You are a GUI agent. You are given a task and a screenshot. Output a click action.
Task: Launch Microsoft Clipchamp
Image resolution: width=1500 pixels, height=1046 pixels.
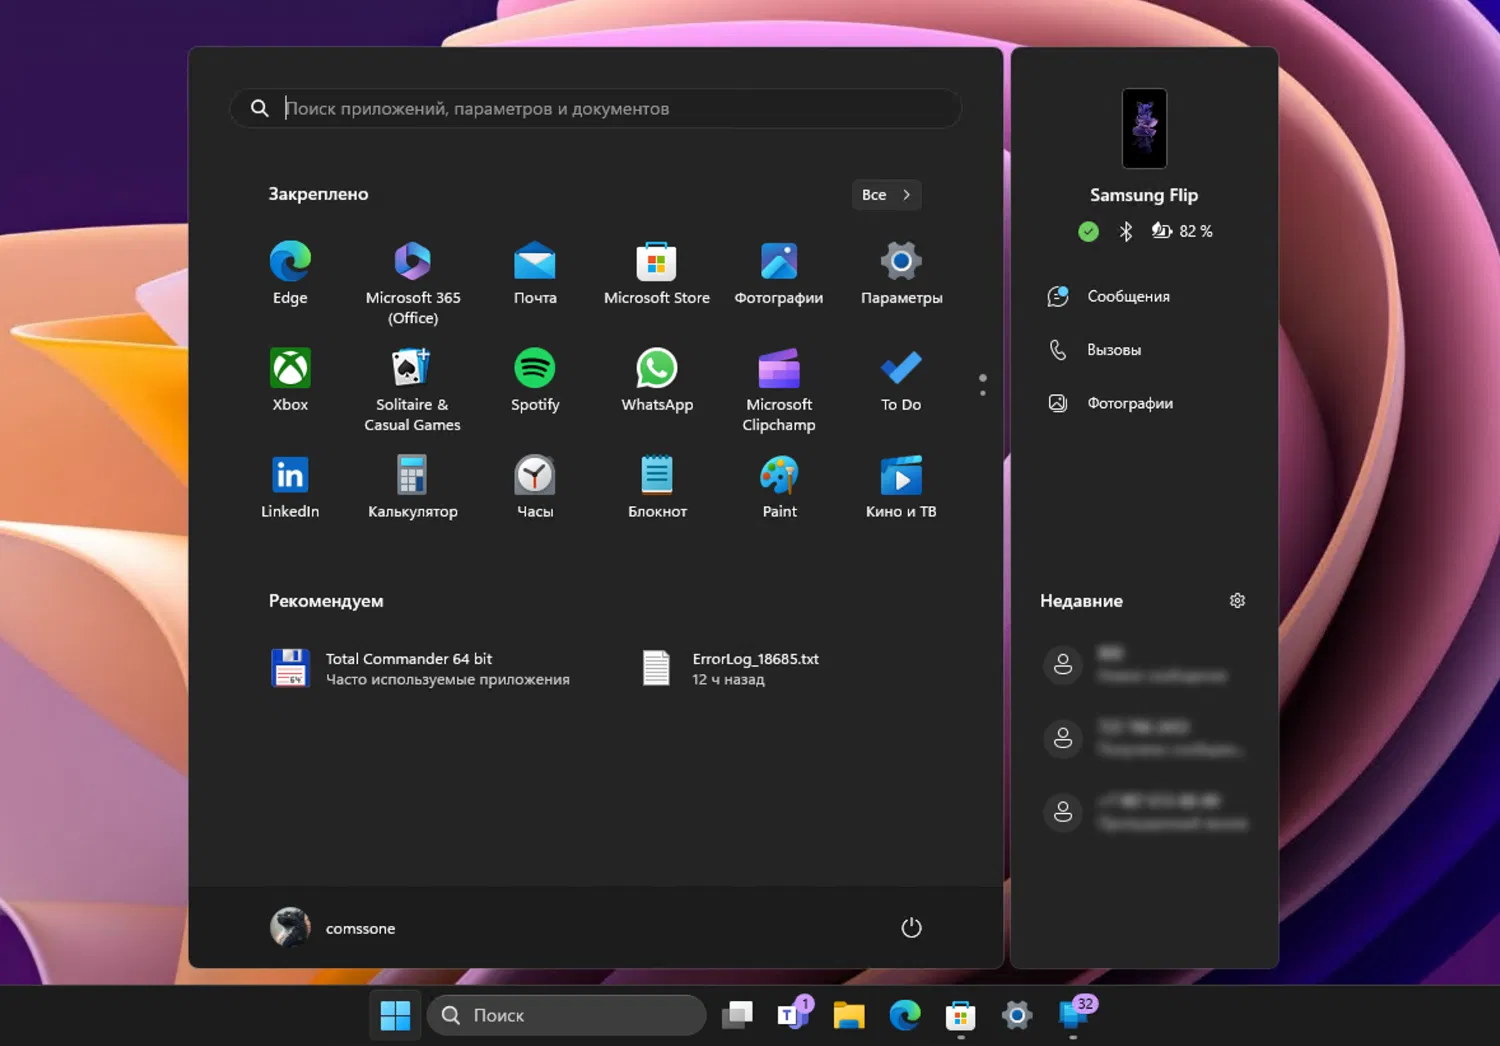click(x=779, y=390)
